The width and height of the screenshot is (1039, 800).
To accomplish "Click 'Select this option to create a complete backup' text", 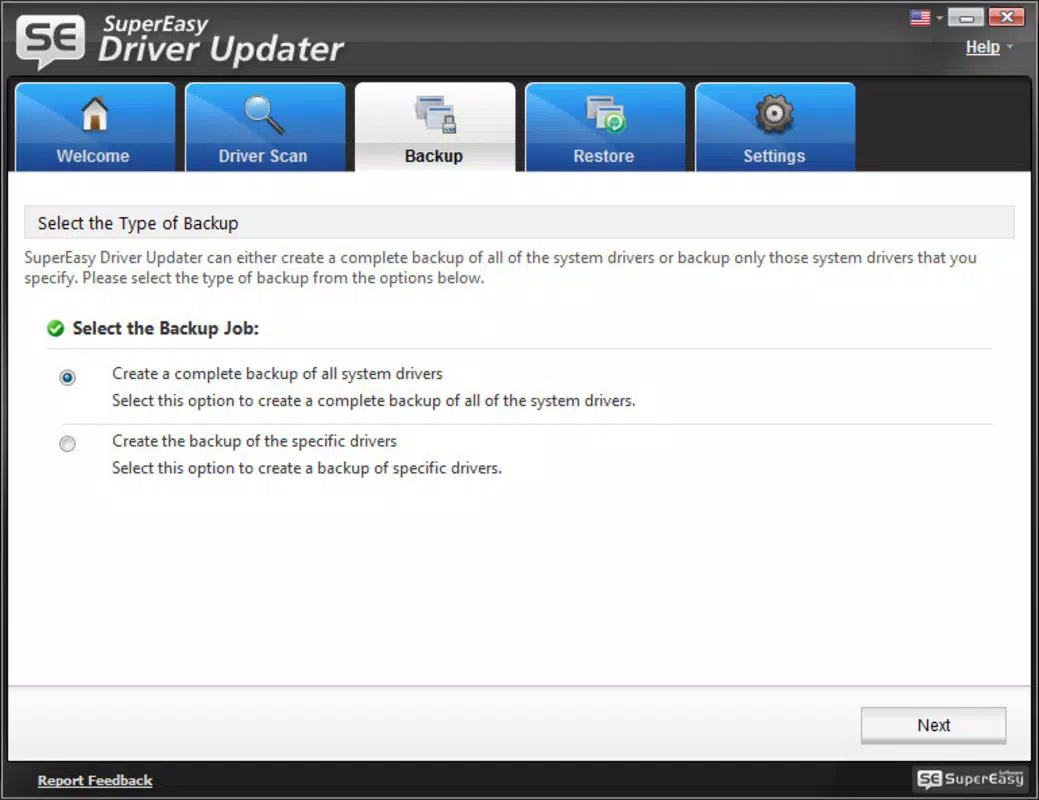I will (x=374, y=400).
